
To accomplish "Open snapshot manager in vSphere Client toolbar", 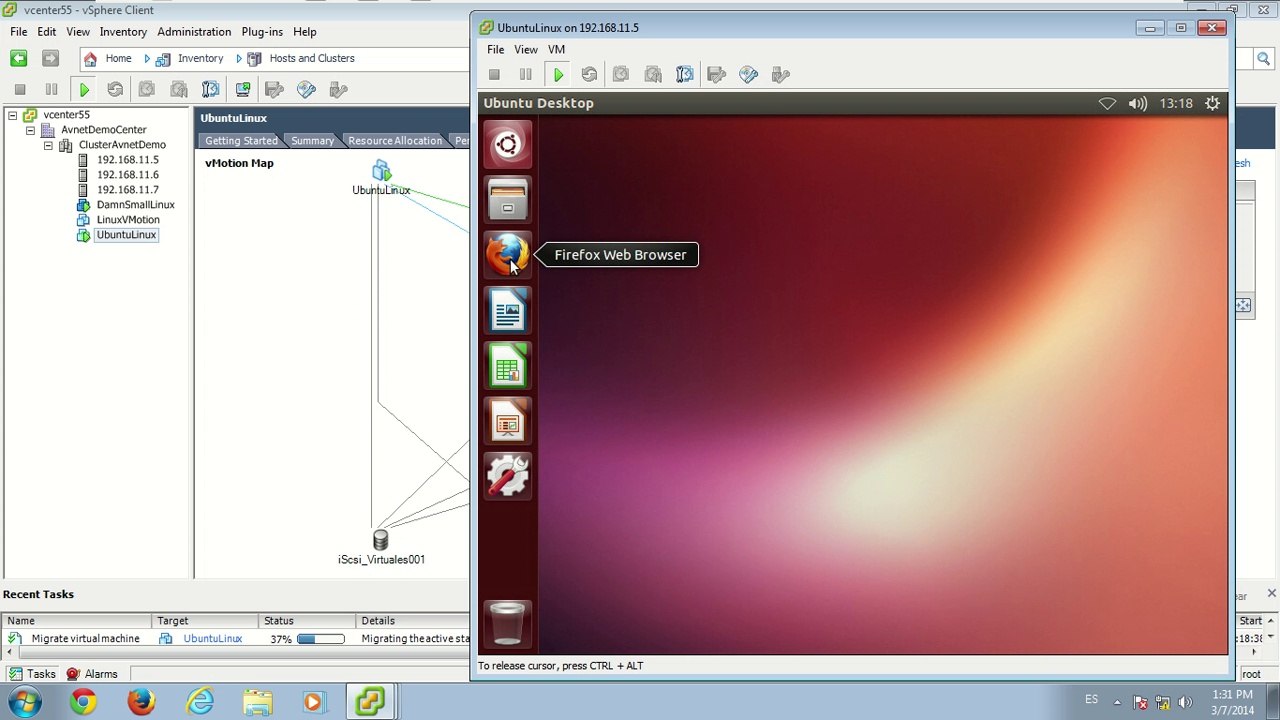I will [x=210, y=90].
